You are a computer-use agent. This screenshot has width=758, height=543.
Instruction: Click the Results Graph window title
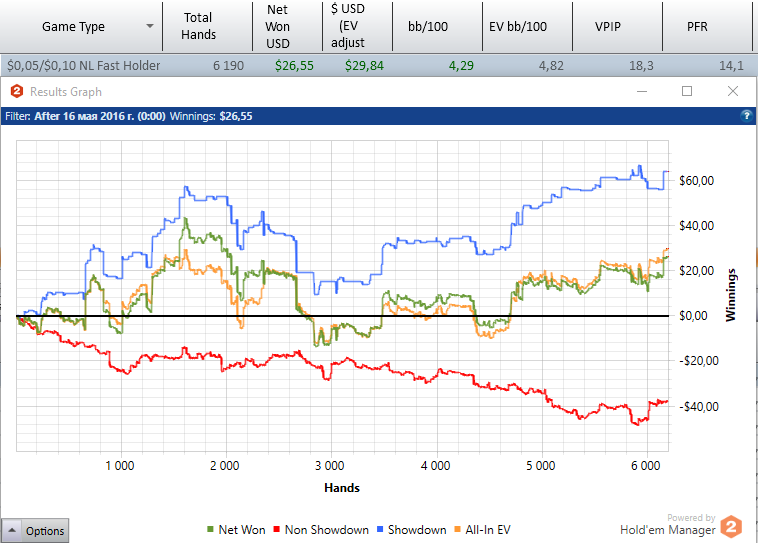(x=66, y=91)
